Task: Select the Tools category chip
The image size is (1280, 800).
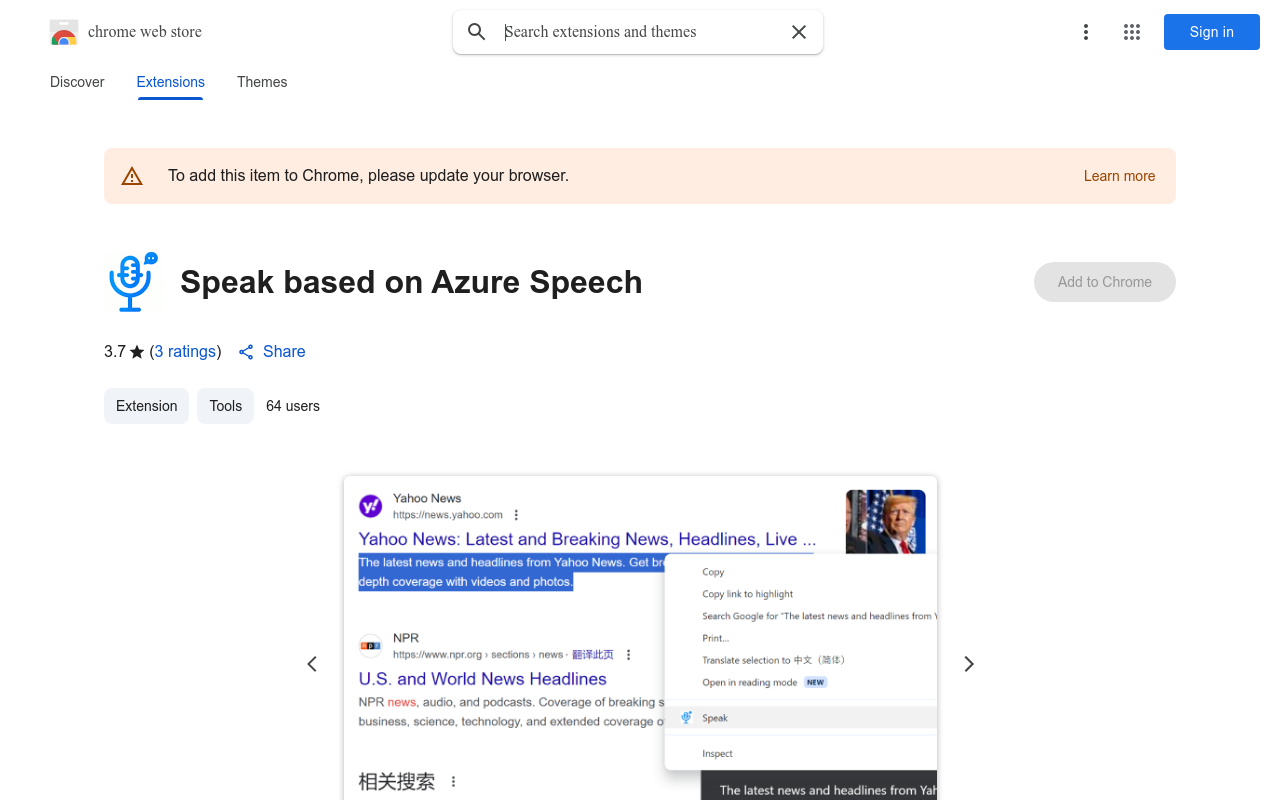Action: pyautogui.click(x=226, y=406)
